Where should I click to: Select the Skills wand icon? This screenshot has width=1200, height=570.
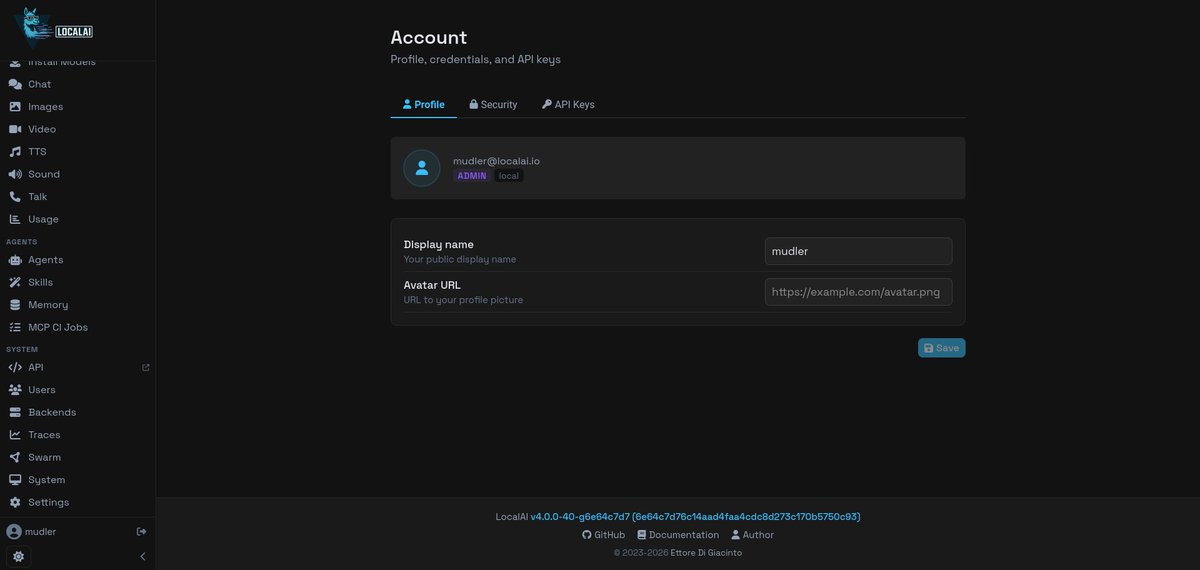[15, 282]
